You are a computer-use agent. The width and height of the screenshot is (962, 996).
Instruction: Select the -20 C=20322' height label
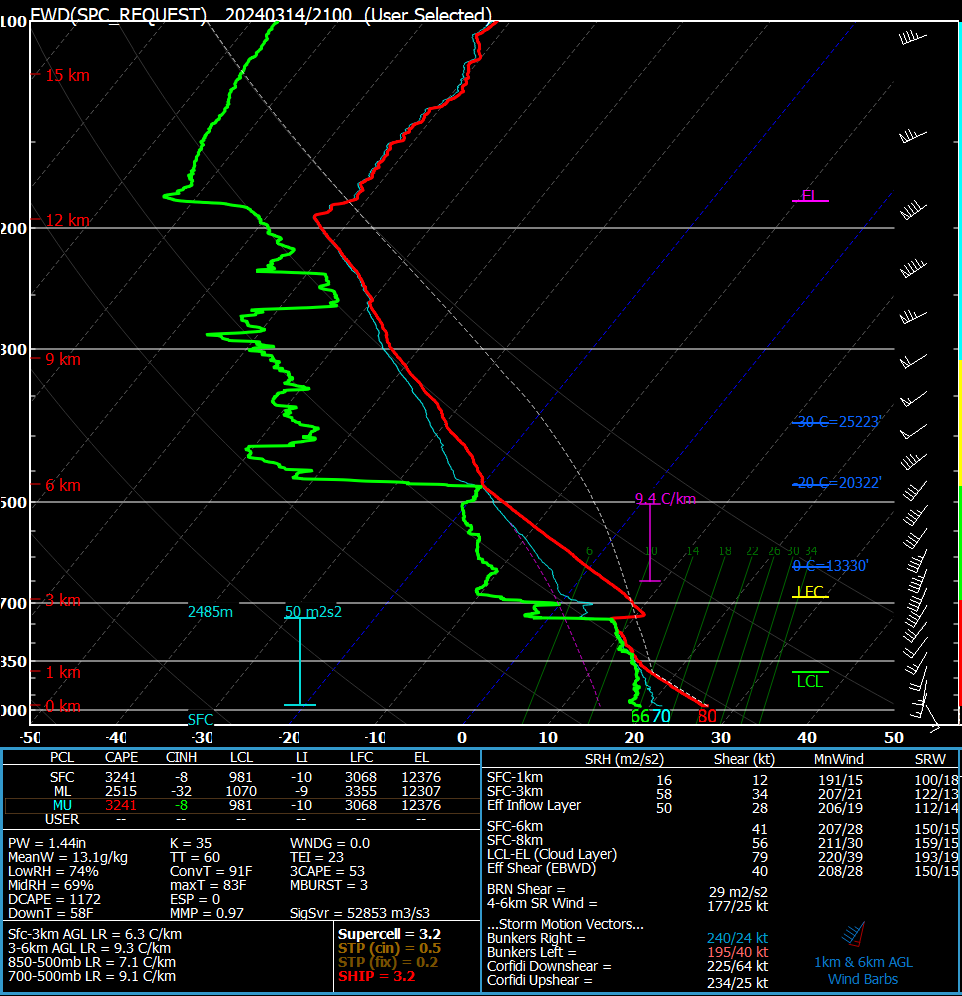click(x=839, y=483)
